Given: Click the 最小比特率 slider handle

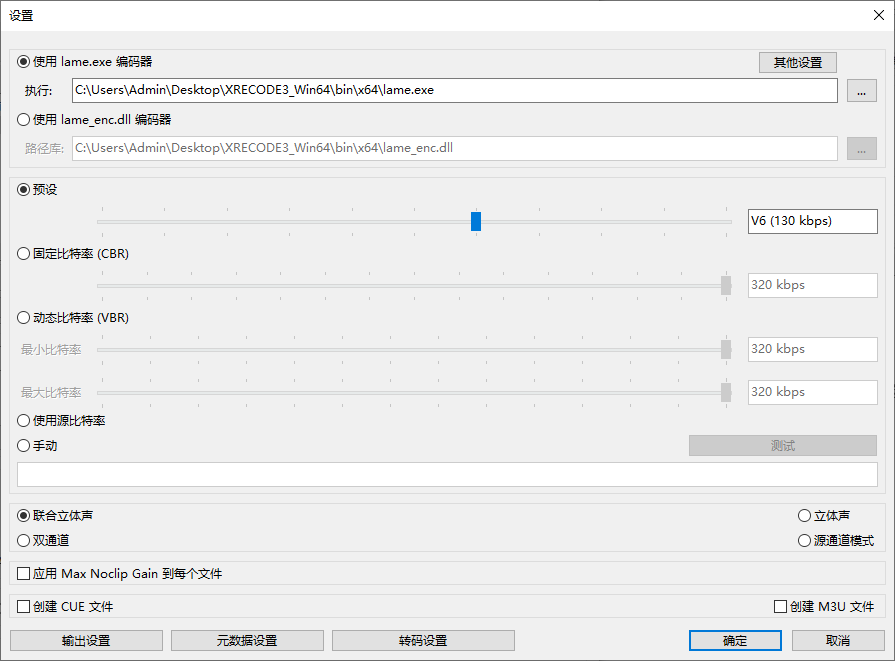Looking at the screenshot, I should pos(726,349).
